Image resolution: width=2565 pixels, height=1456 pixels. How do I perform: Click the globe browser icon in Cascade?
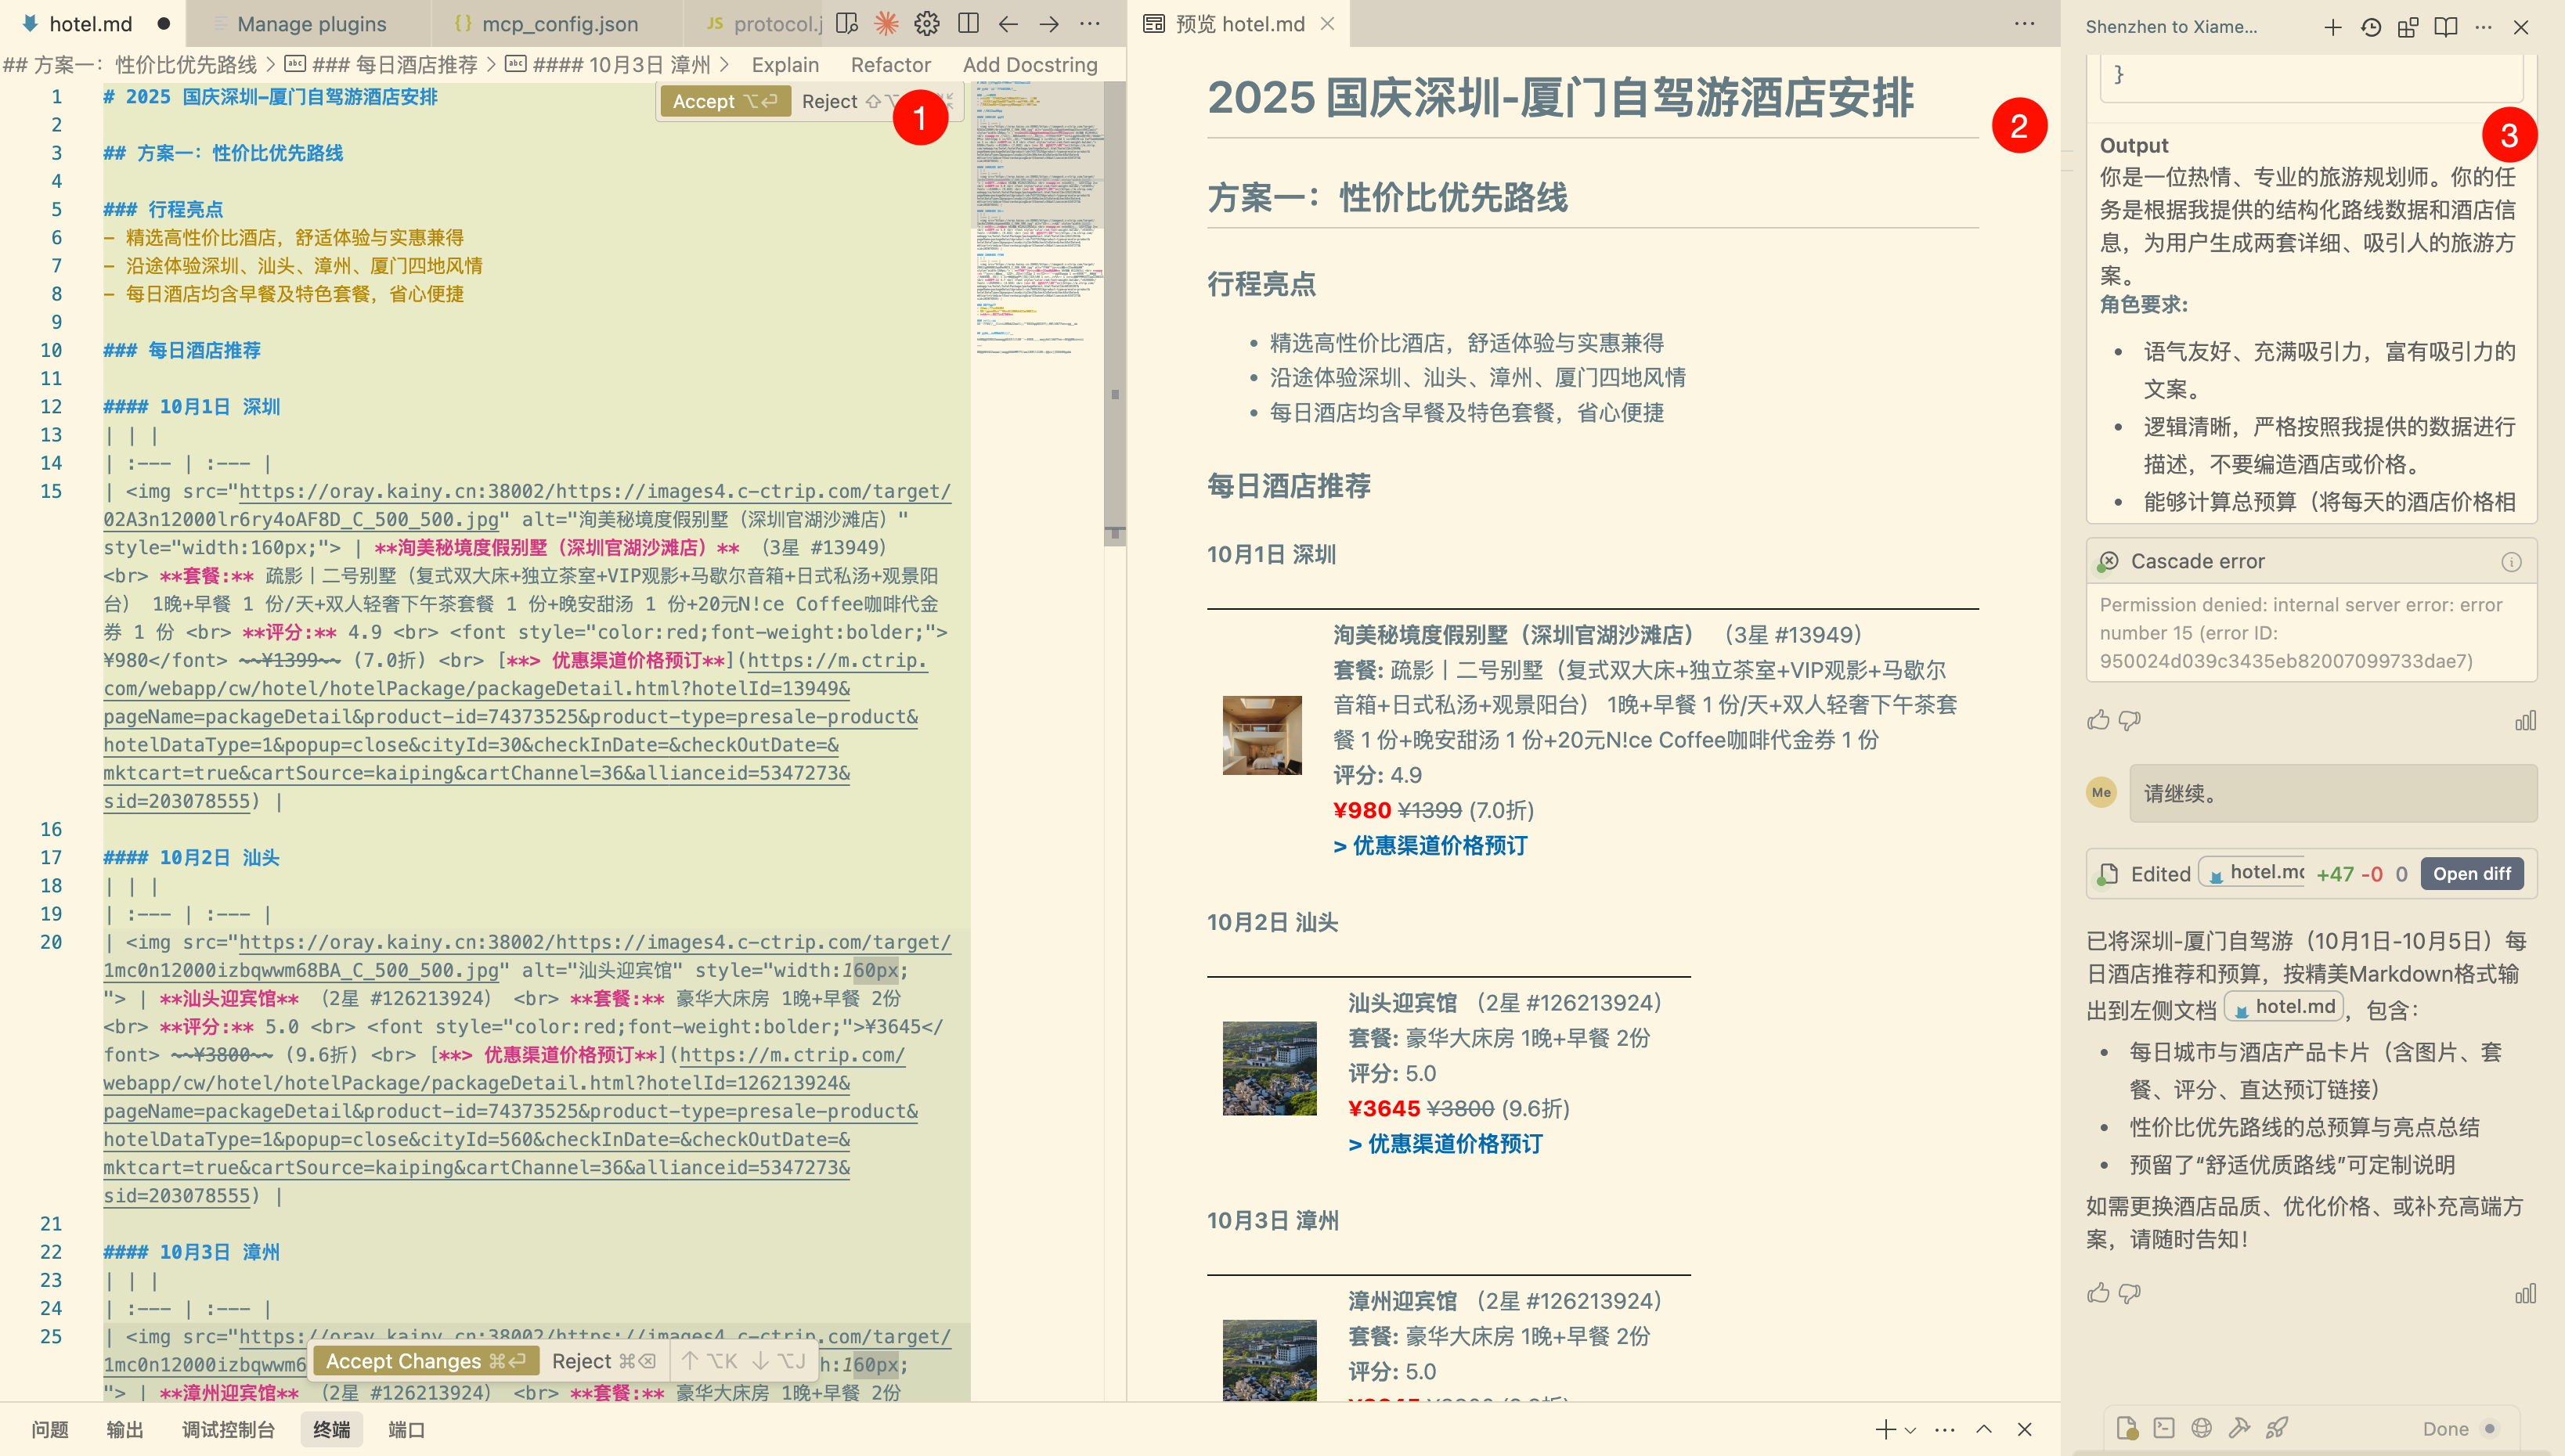2201,1428
